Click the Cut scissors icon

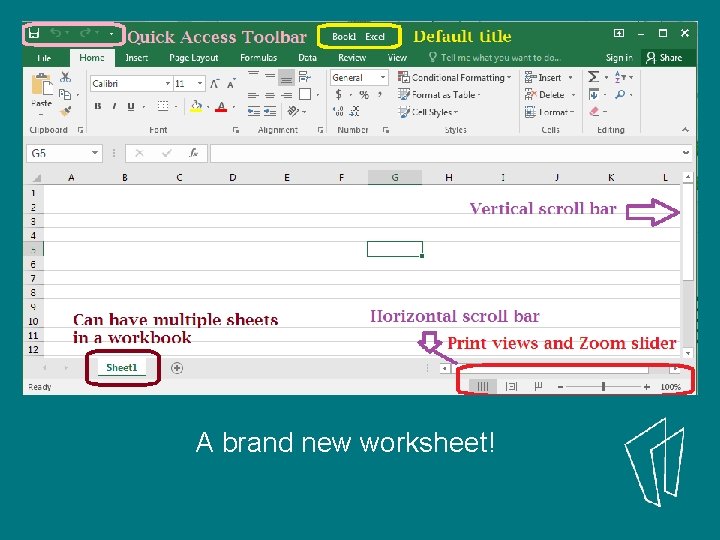click(x=66, y=77)
